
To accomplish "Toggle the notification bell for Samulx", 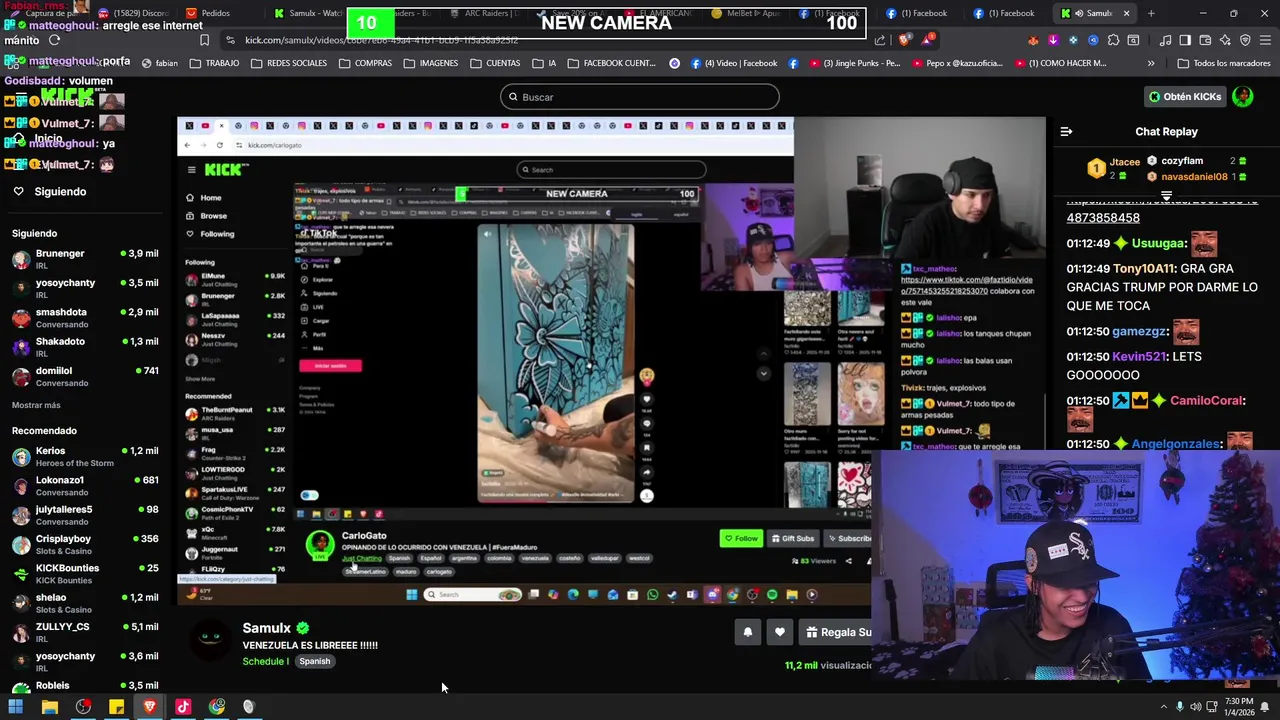I will click(x=747, y=632).
